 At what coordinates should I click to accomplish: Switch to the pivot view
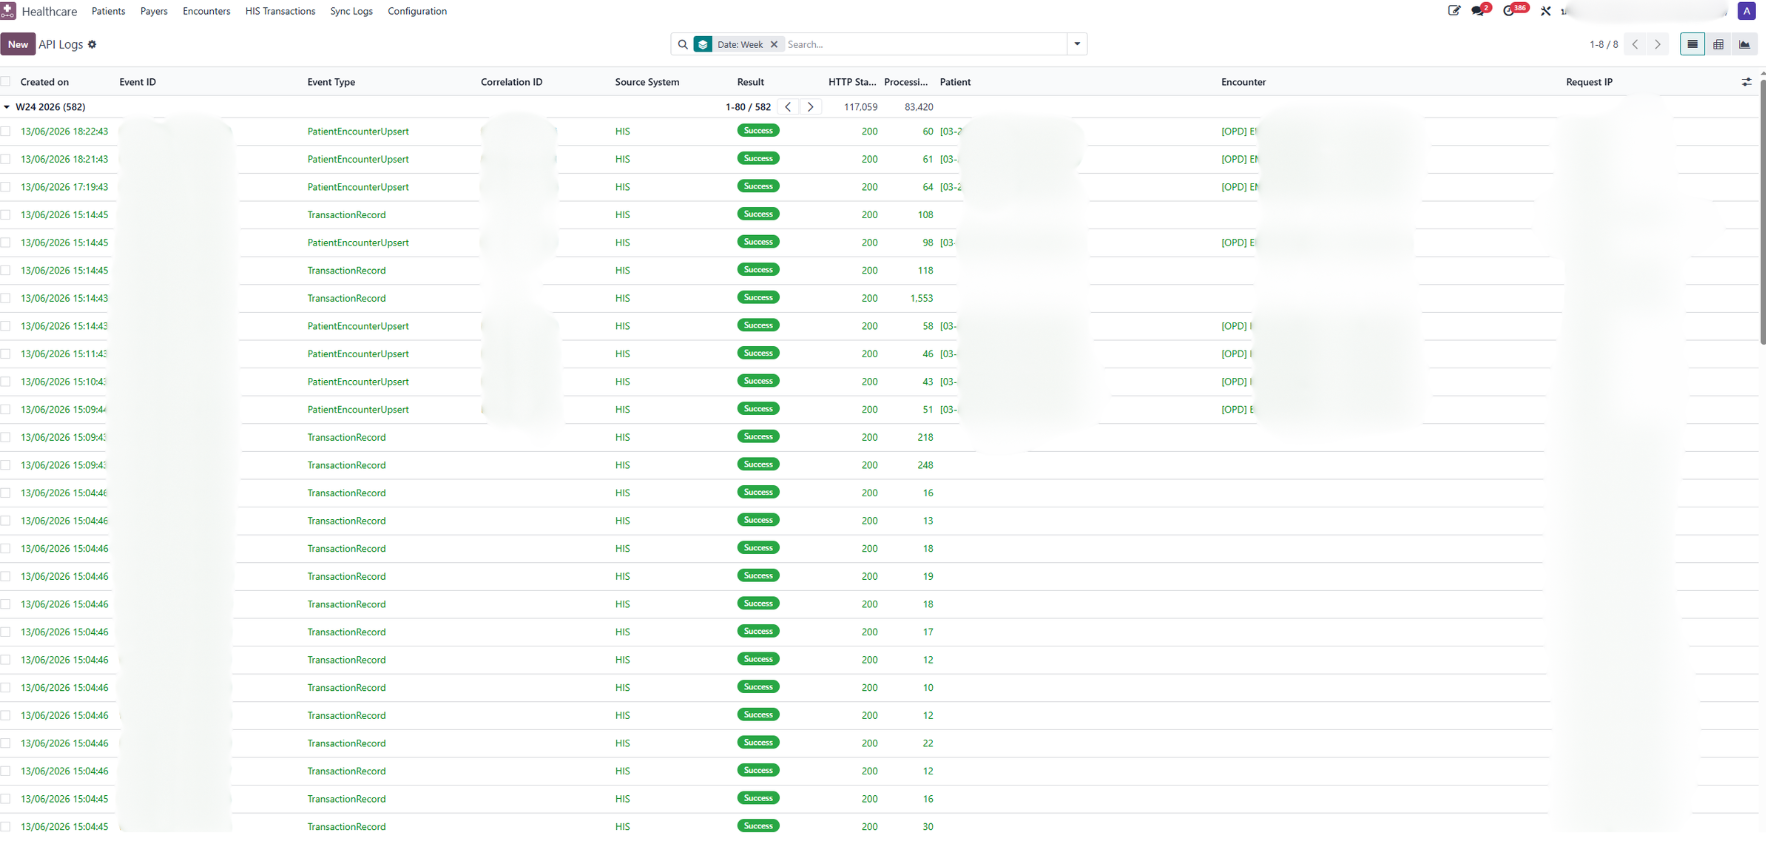(x=1718, y=44)
